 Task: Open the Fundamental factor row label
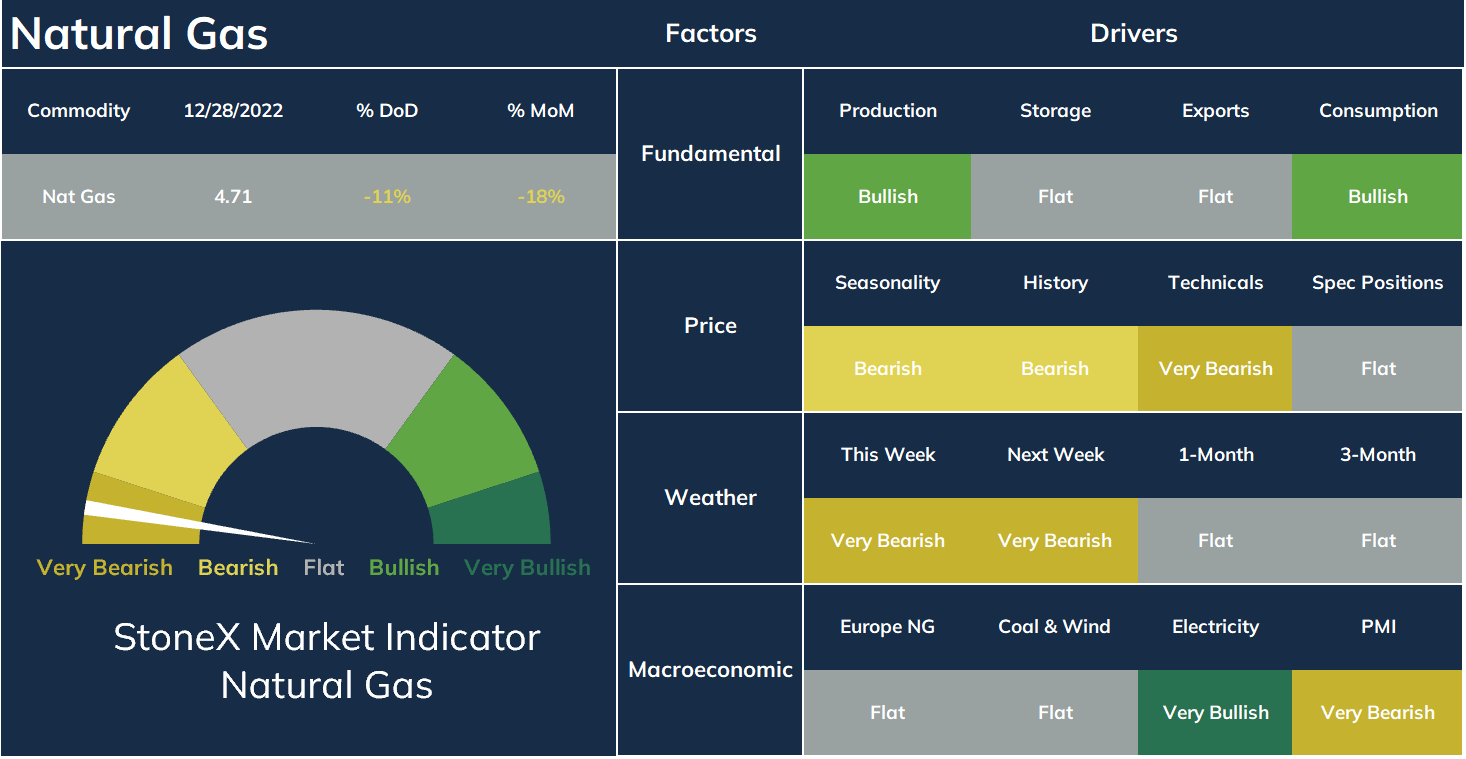(710, 154)
